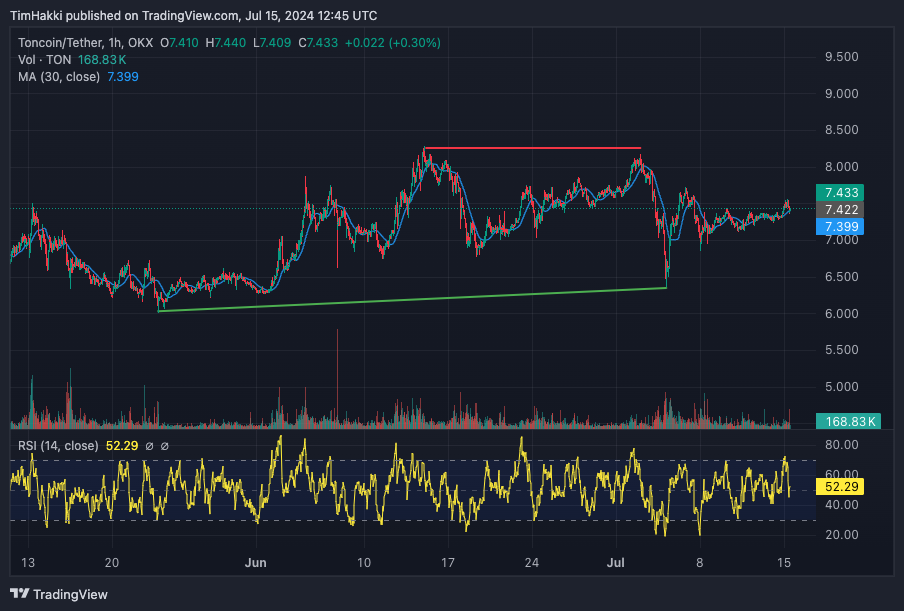904x611 pixels.
Task: Select the MA (30, close) indicator label
Action: point(59,77)
